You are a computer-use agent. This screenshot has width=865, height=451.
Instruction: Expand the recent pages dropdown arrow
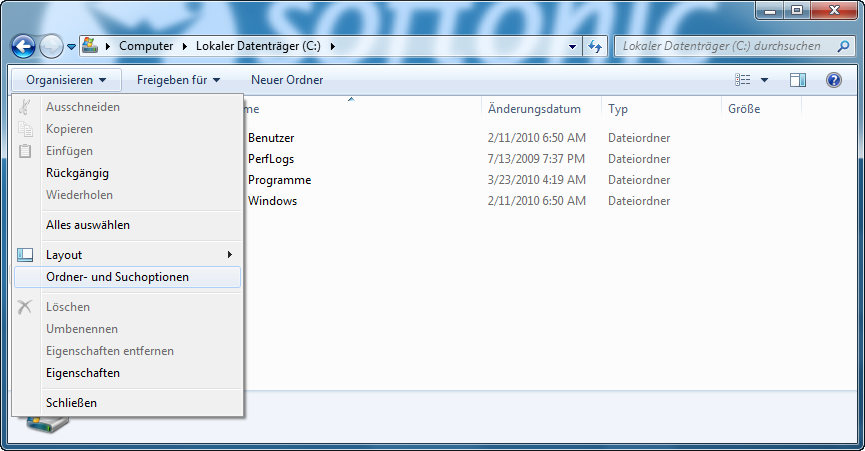72,47
